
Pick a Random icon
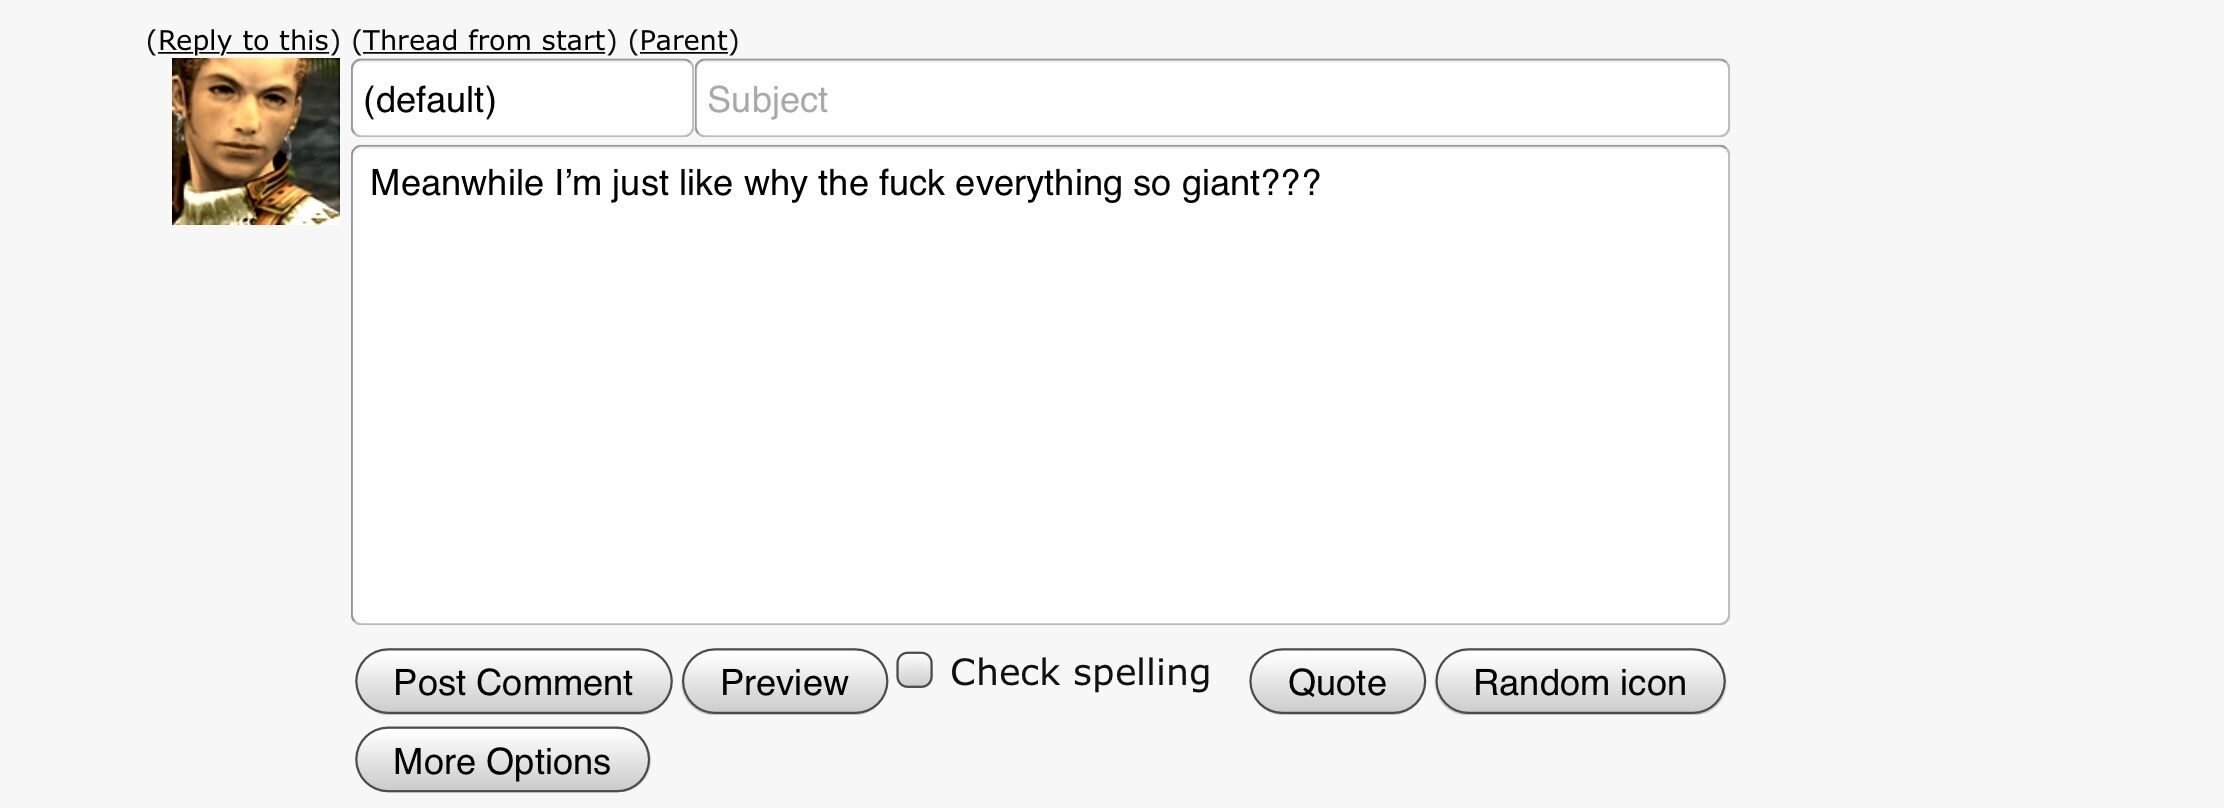pos(1580,681)
